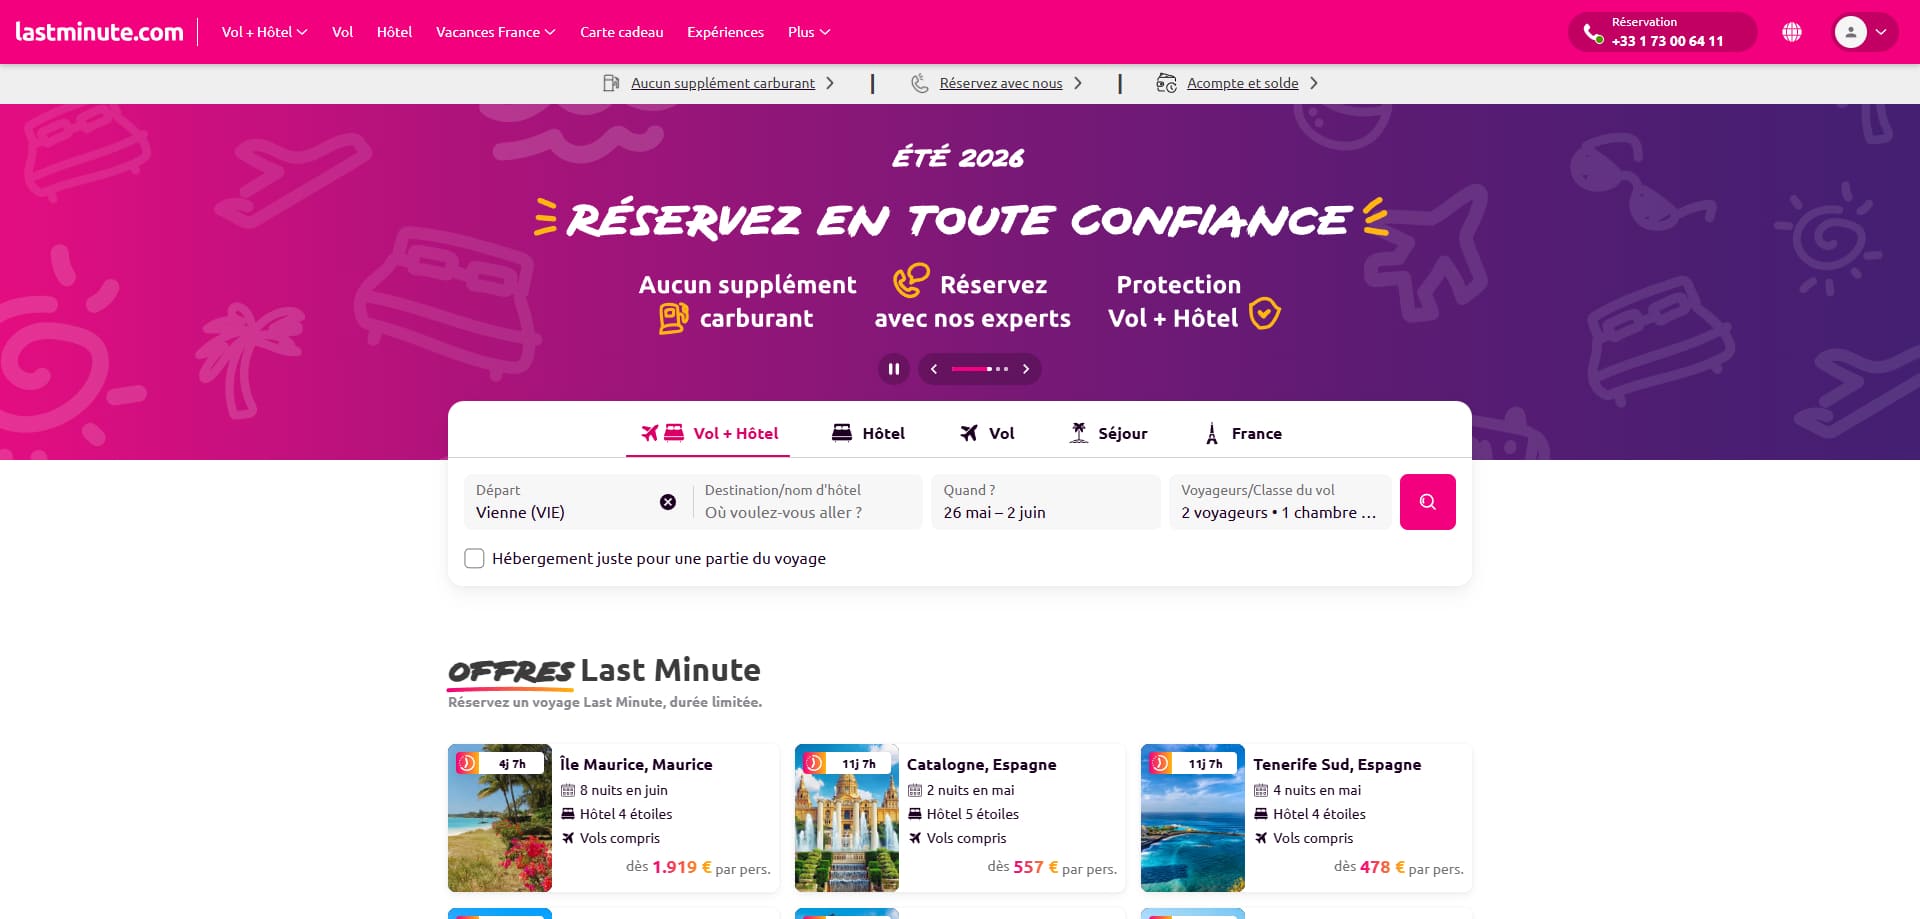Viewport: 1920px width, 919px height.
Task: Toggle Hébergement juste pour une partie checkbox
Action: [x=474, y=558]
